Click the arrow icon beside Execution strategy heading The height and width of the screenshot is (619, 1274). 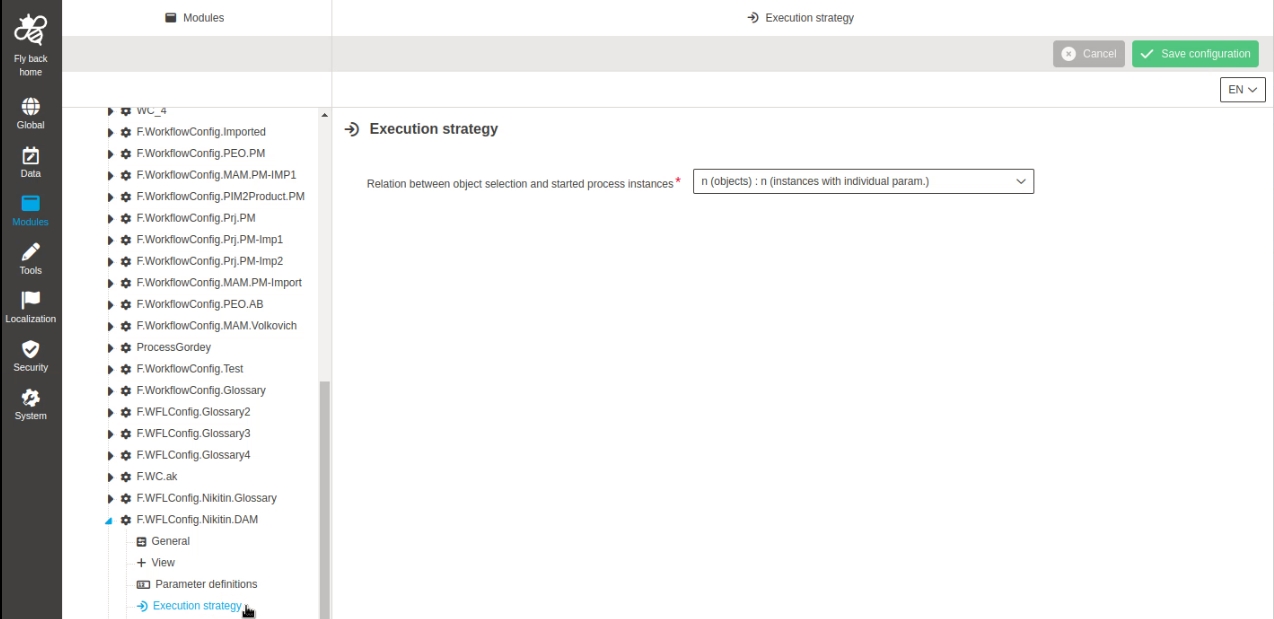[351, 129]
